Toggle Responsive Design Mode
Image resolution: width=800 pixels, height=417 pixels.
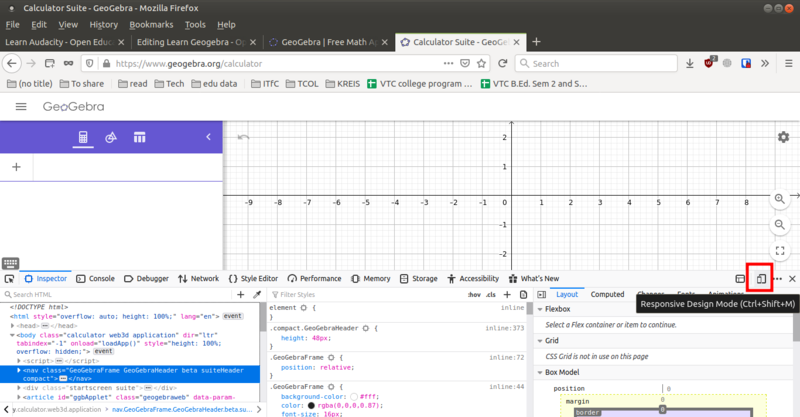click(761, 279)
